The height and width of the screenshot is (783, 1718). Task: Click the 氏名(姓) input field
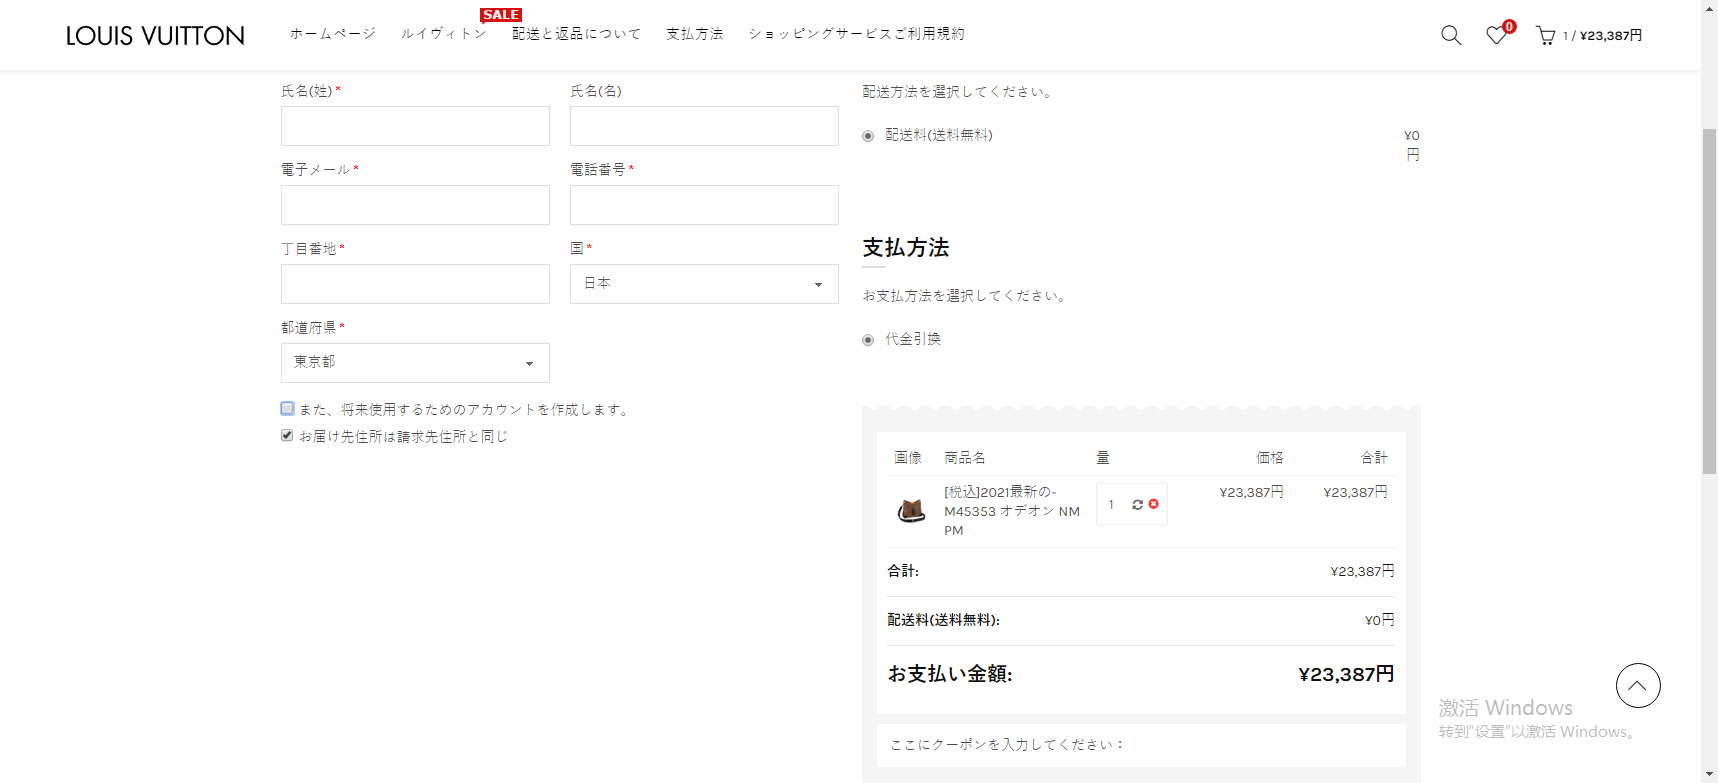coord(415,126)
